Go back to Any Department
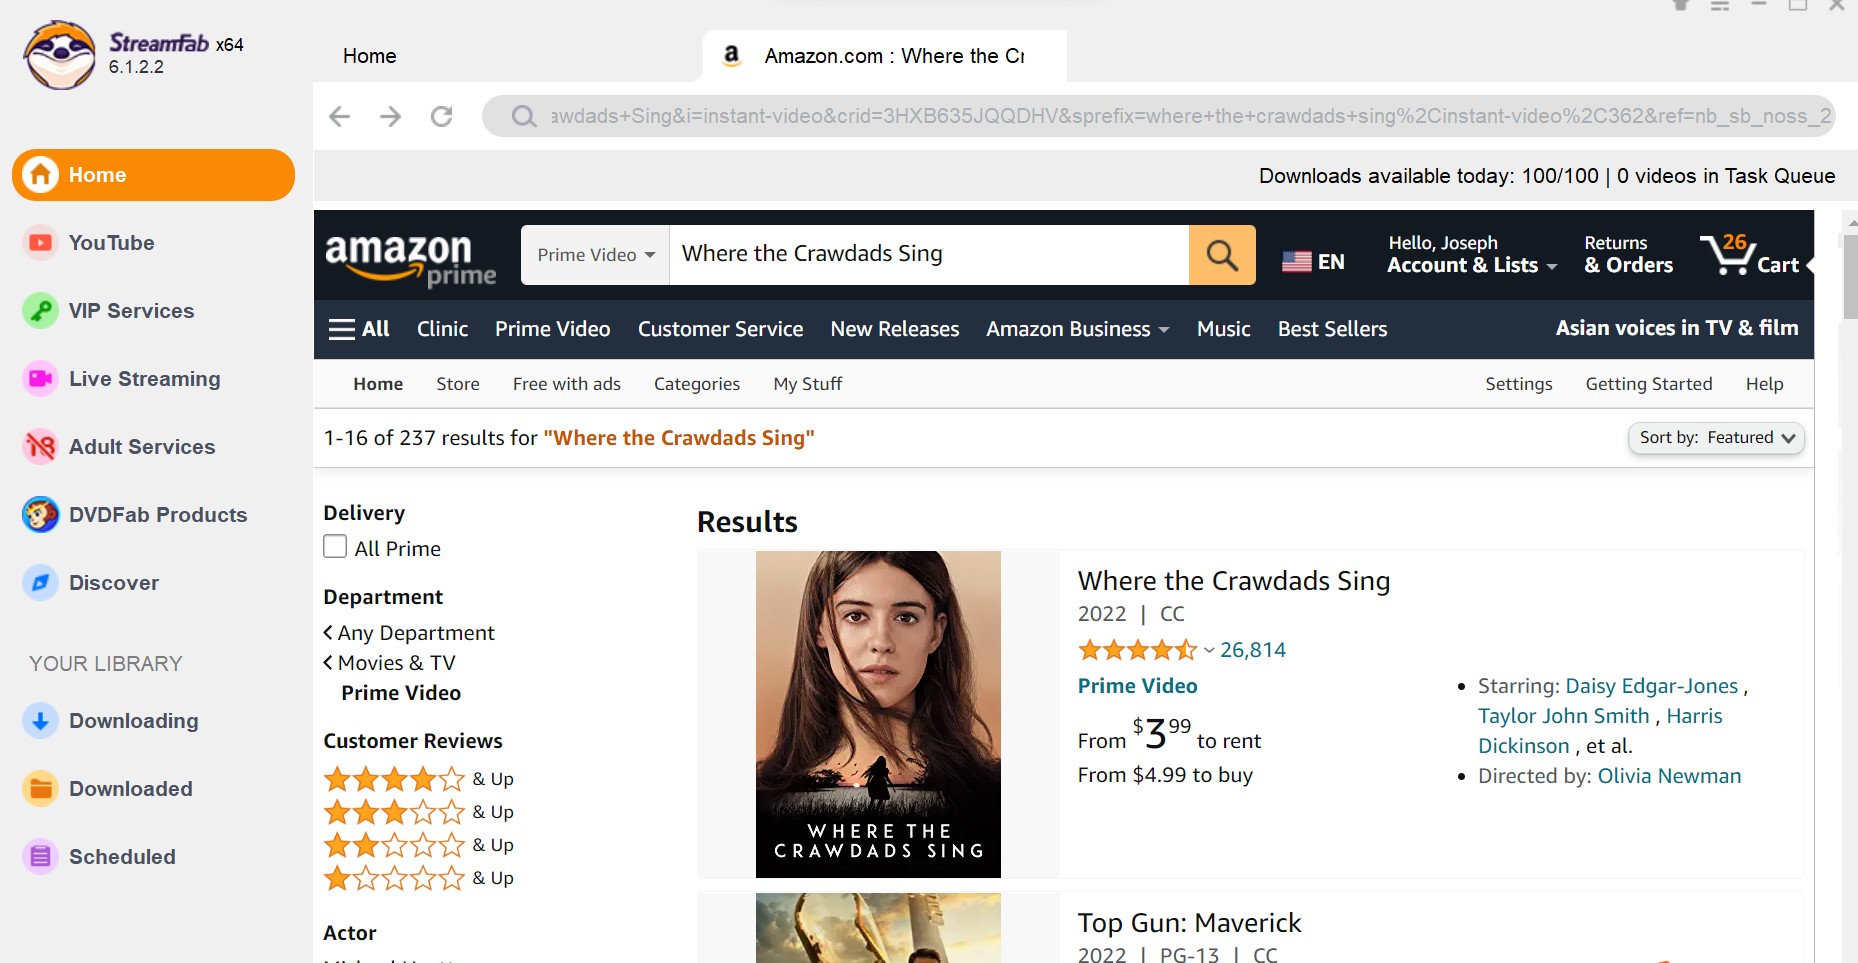 coord(409,633)
